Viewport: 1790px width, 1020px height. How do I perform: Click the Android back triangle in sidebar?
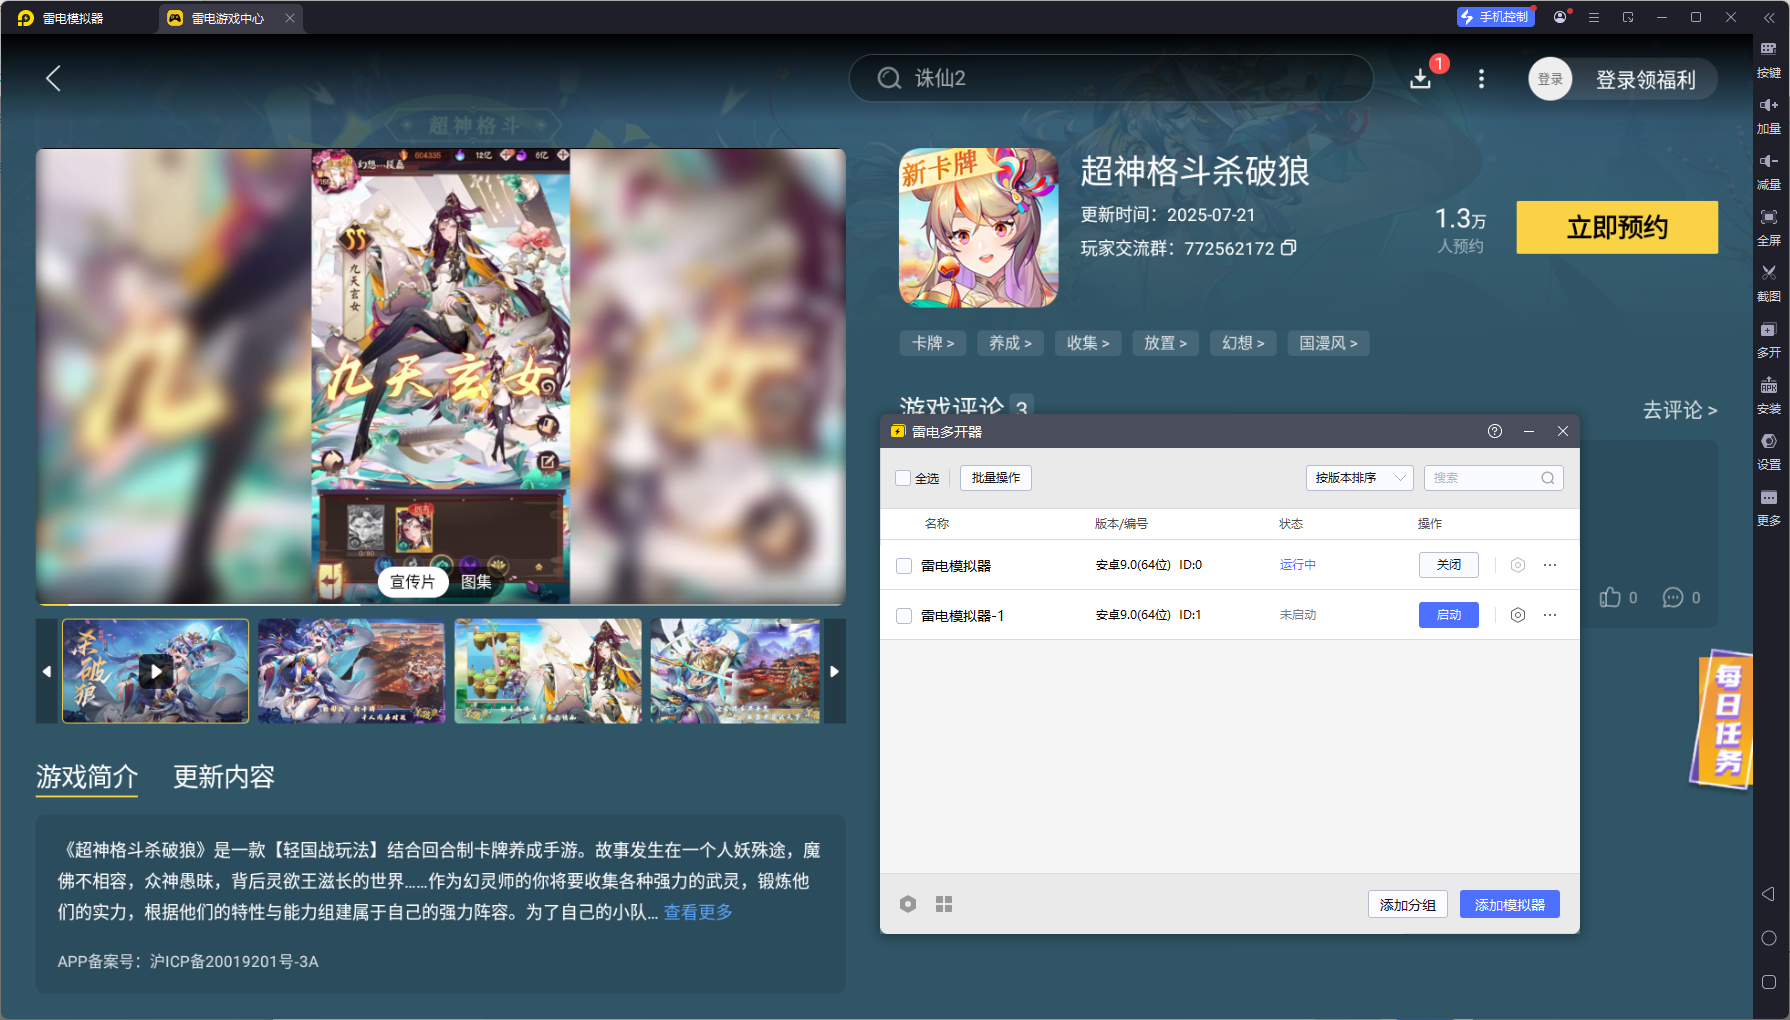(x=1768, y=894)
